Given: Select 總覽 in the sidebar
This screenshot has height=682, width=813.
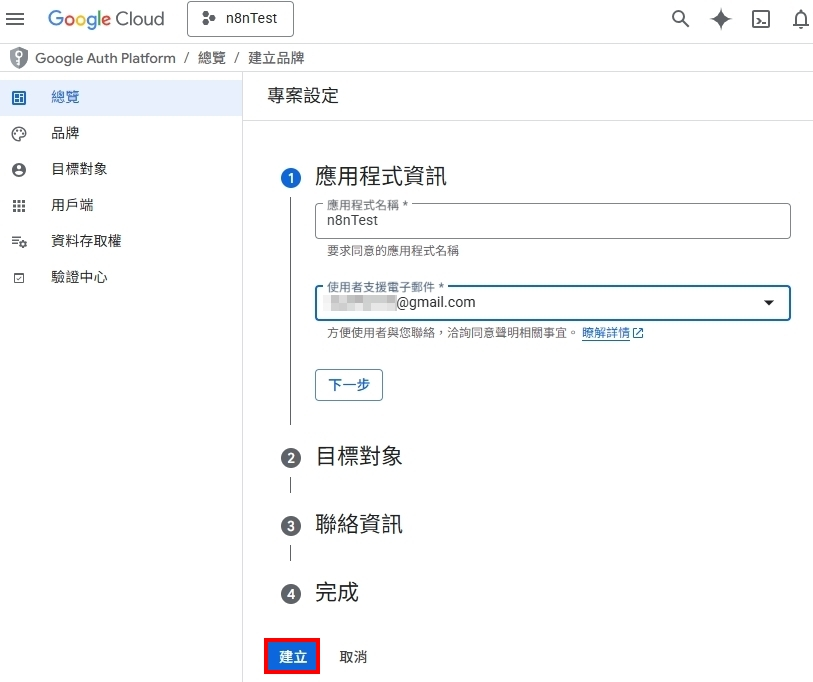Looking at the screenshot, I should pyautogui.click(x=121, y=98).
